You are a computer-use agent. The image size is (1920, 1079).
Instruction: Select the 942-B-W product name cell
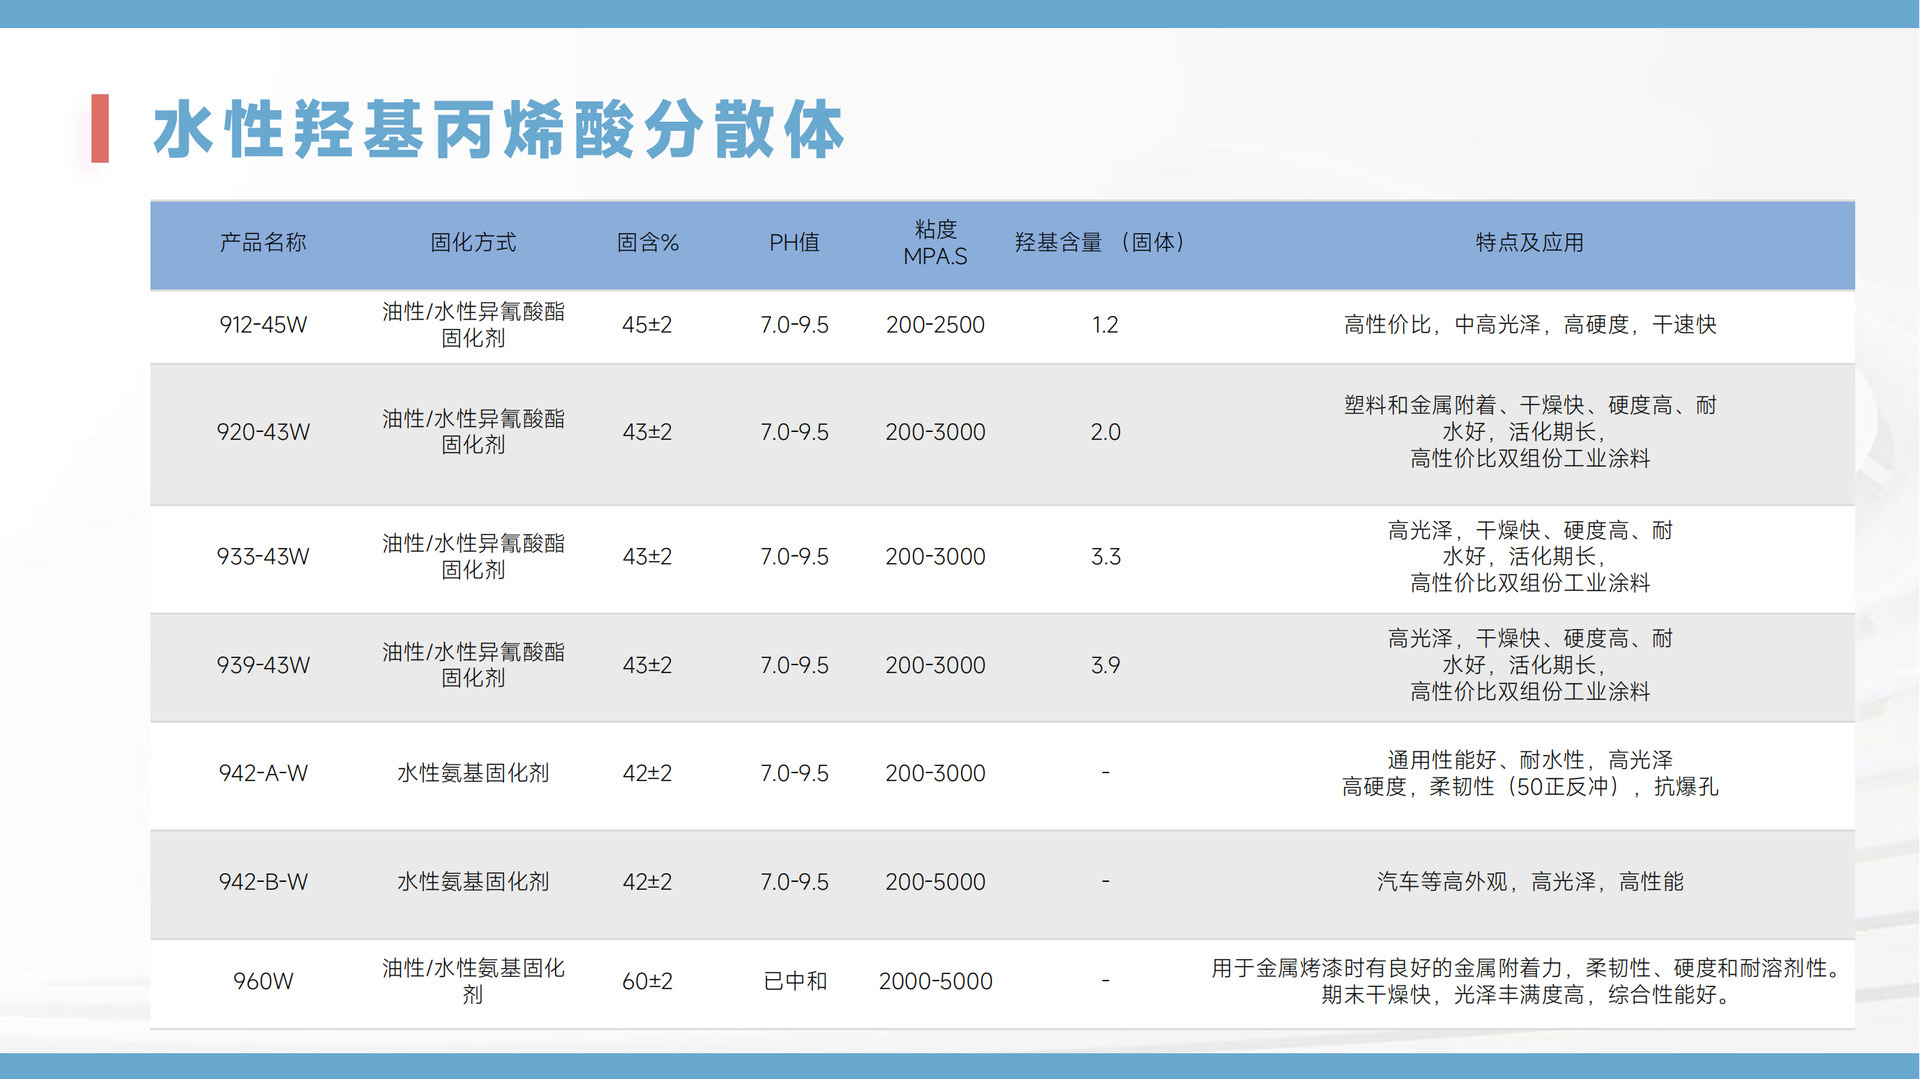(263, 882)
